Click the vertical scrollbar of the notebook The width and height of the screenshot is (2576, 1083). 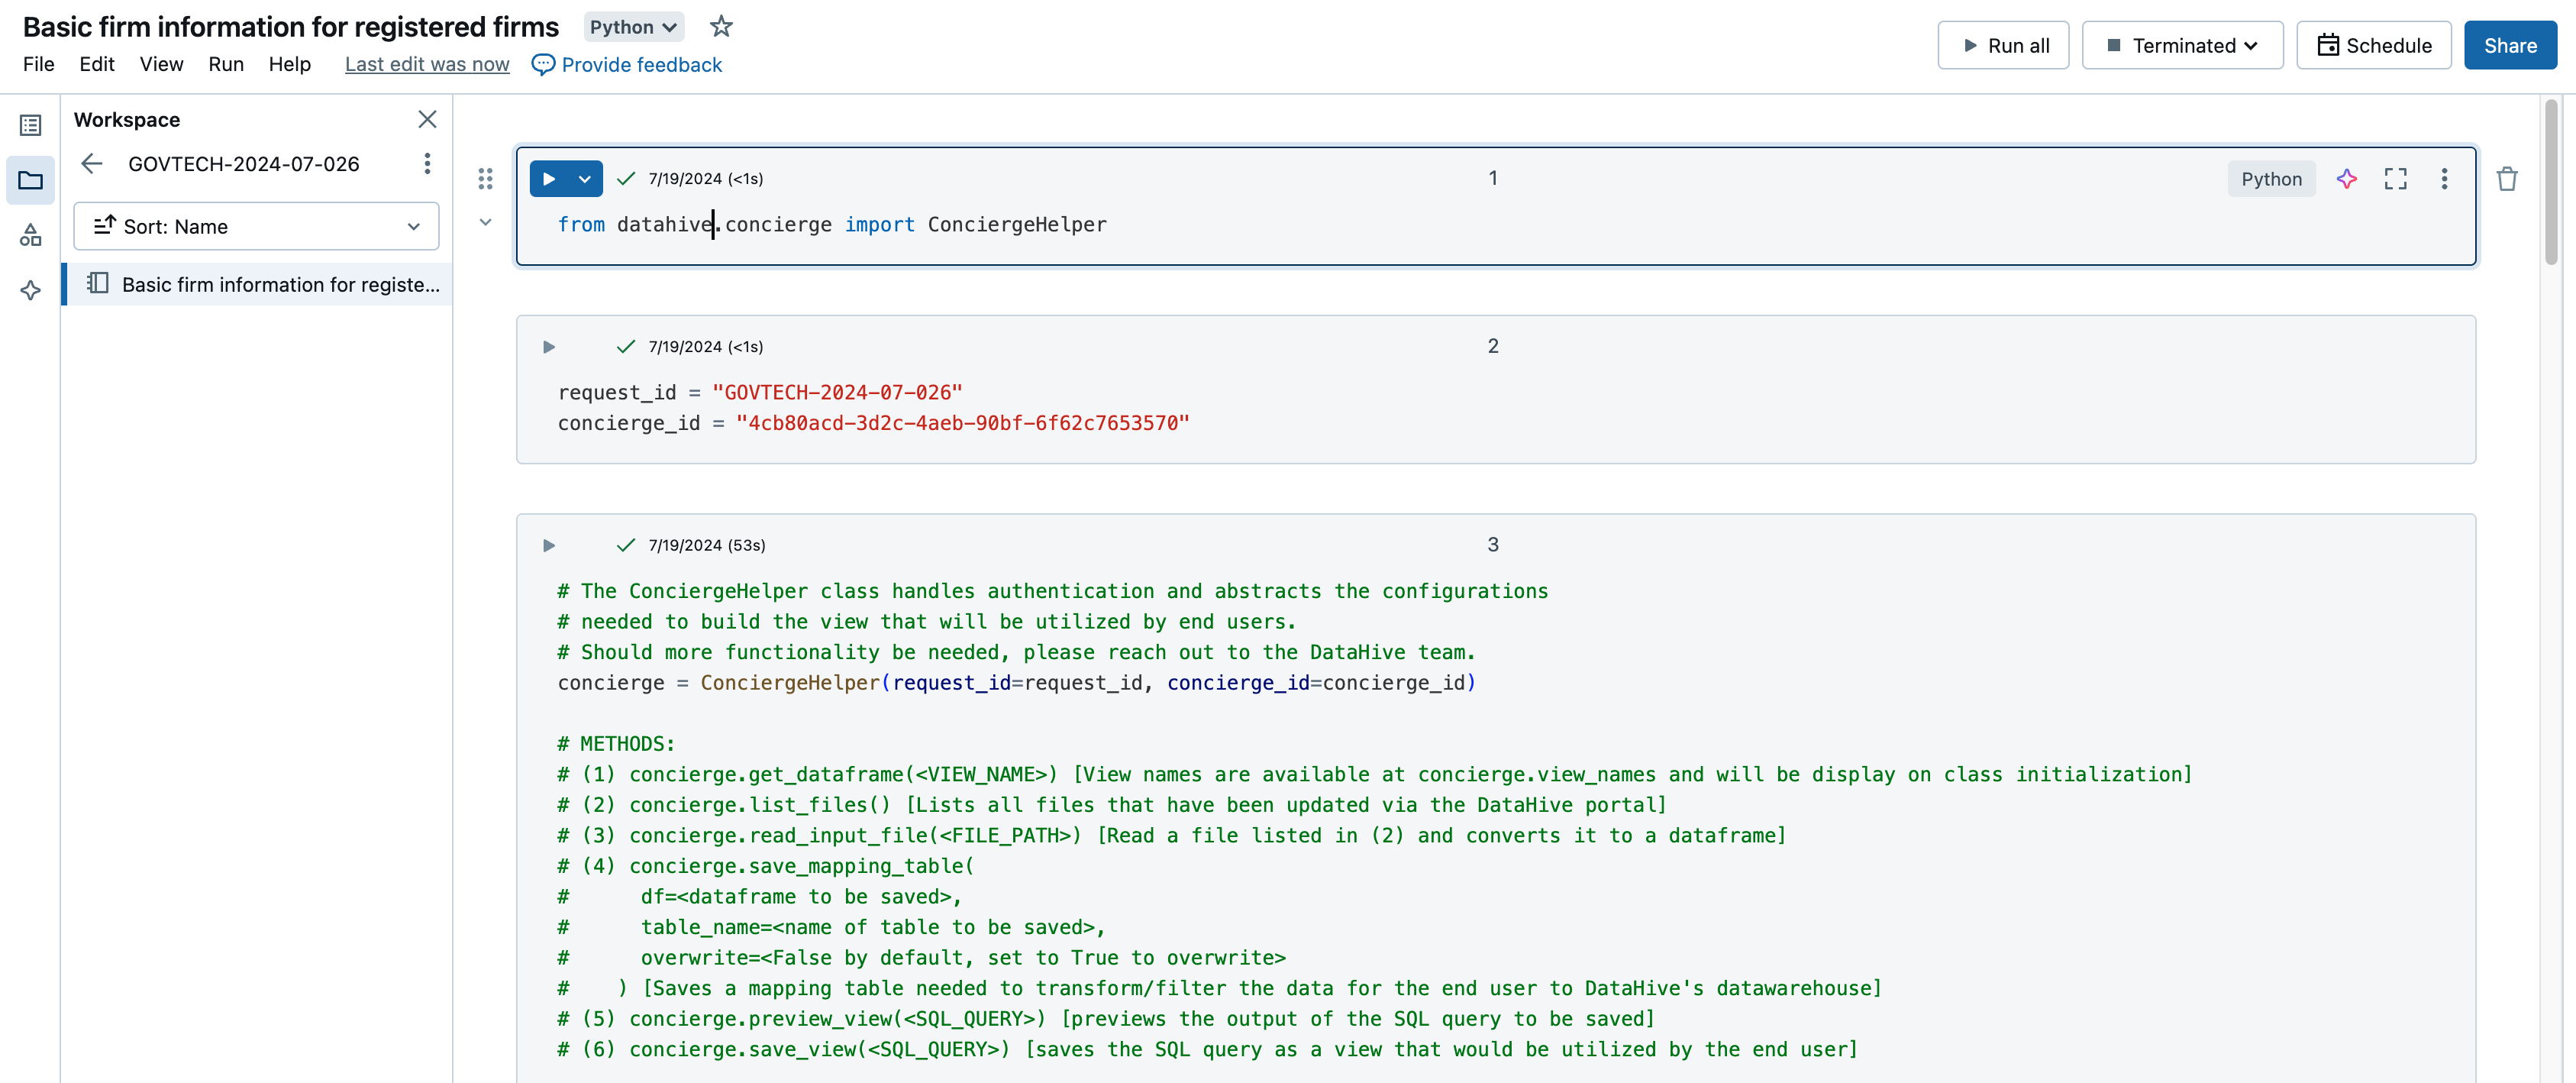(x=2551, y=182)
